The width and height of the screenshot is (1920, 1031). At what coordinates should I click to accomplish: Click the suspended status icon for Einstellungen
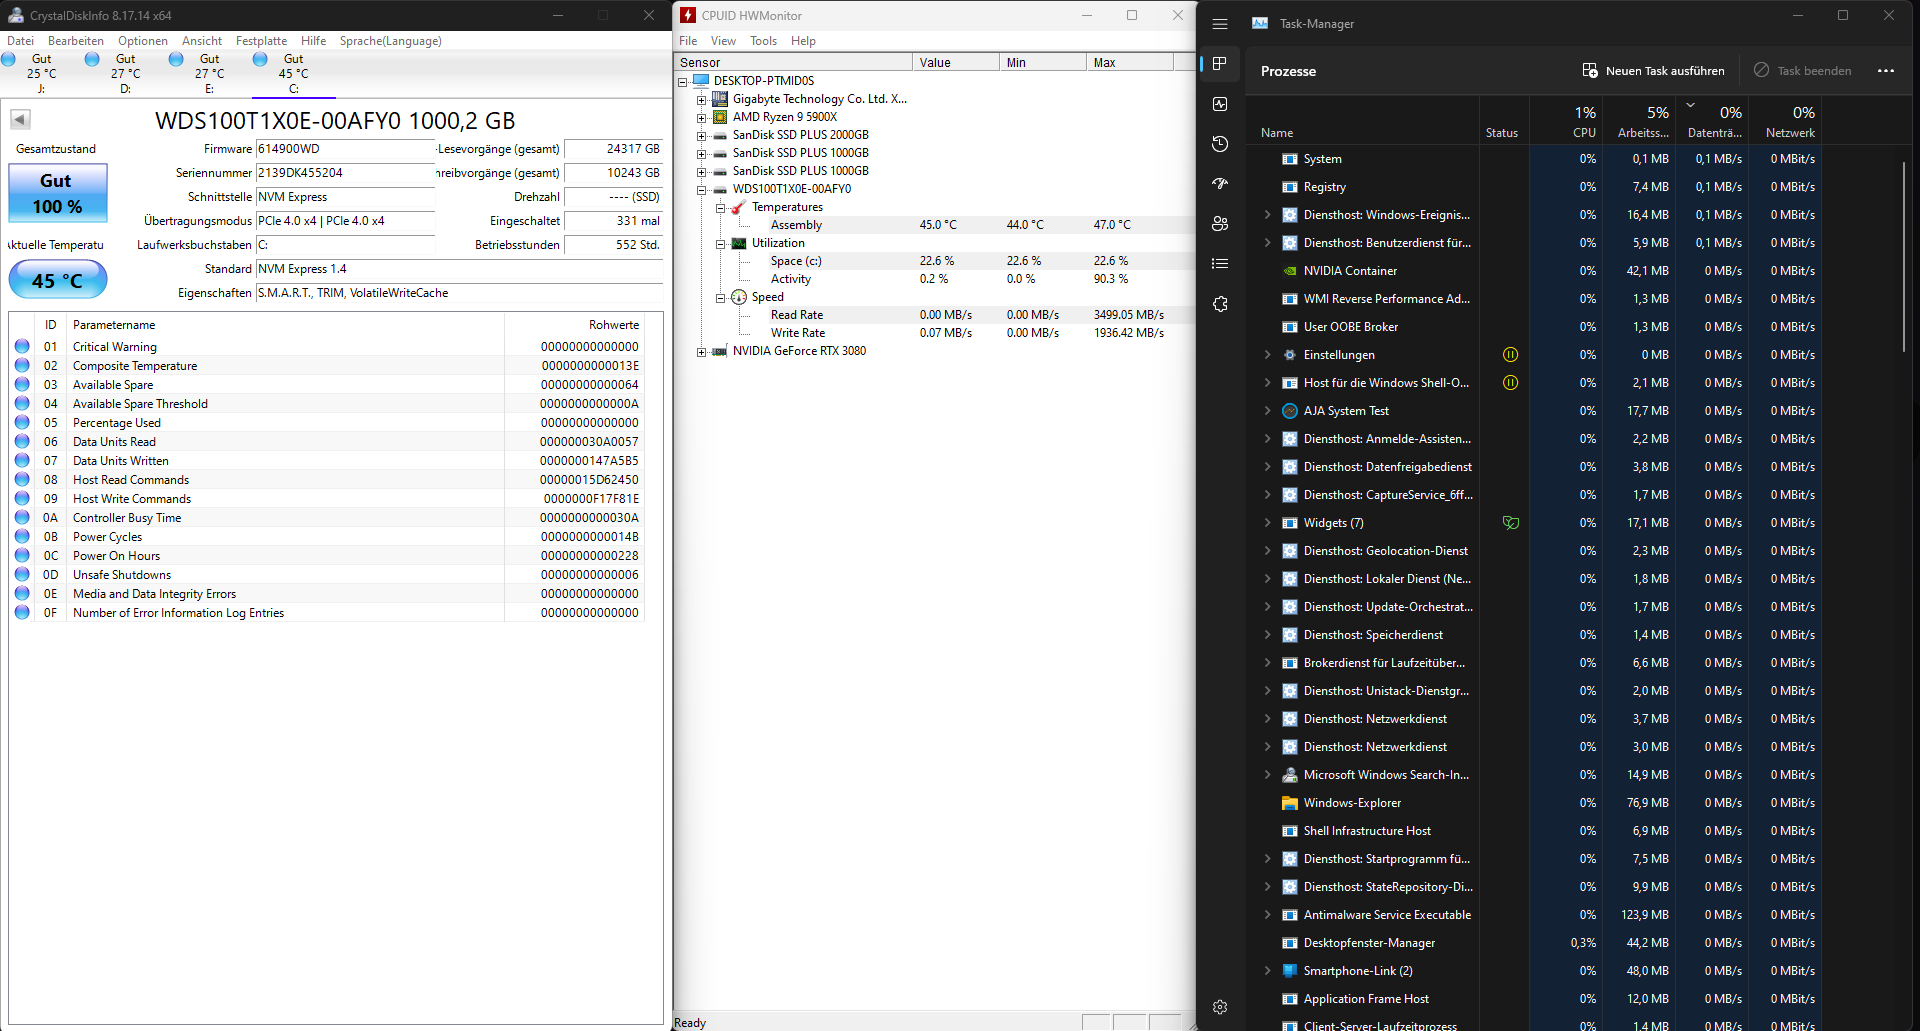tap(1511, 355)
